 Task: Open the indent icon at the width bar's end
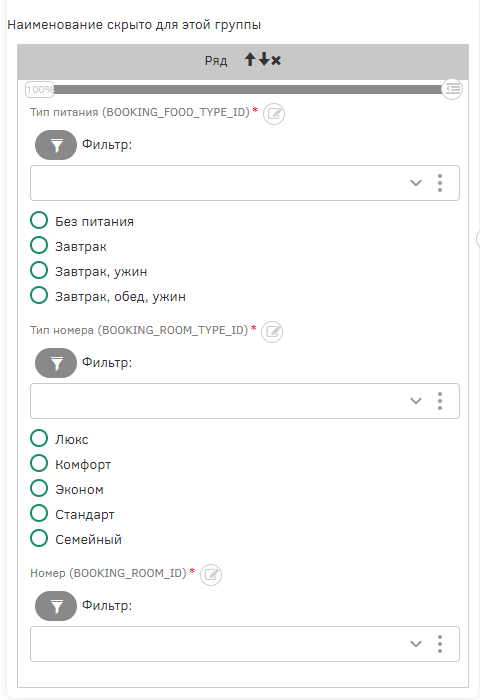click(x=452, y=89)
